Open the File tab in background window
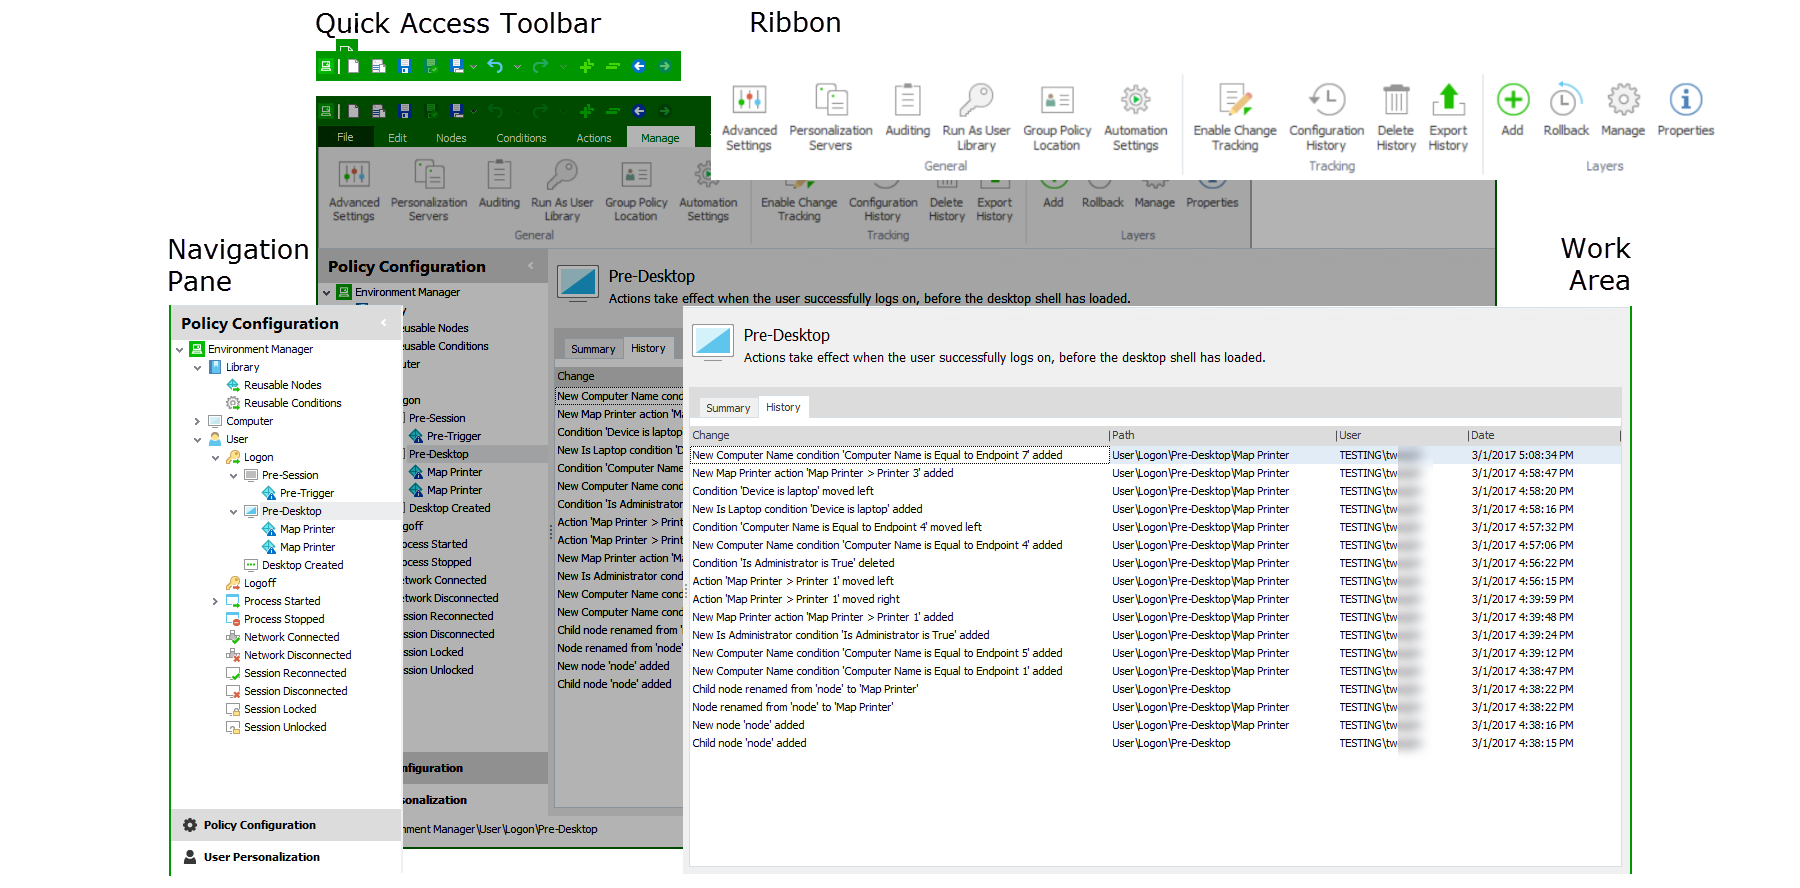The image size is (1800, 888). tap(345, 138)
